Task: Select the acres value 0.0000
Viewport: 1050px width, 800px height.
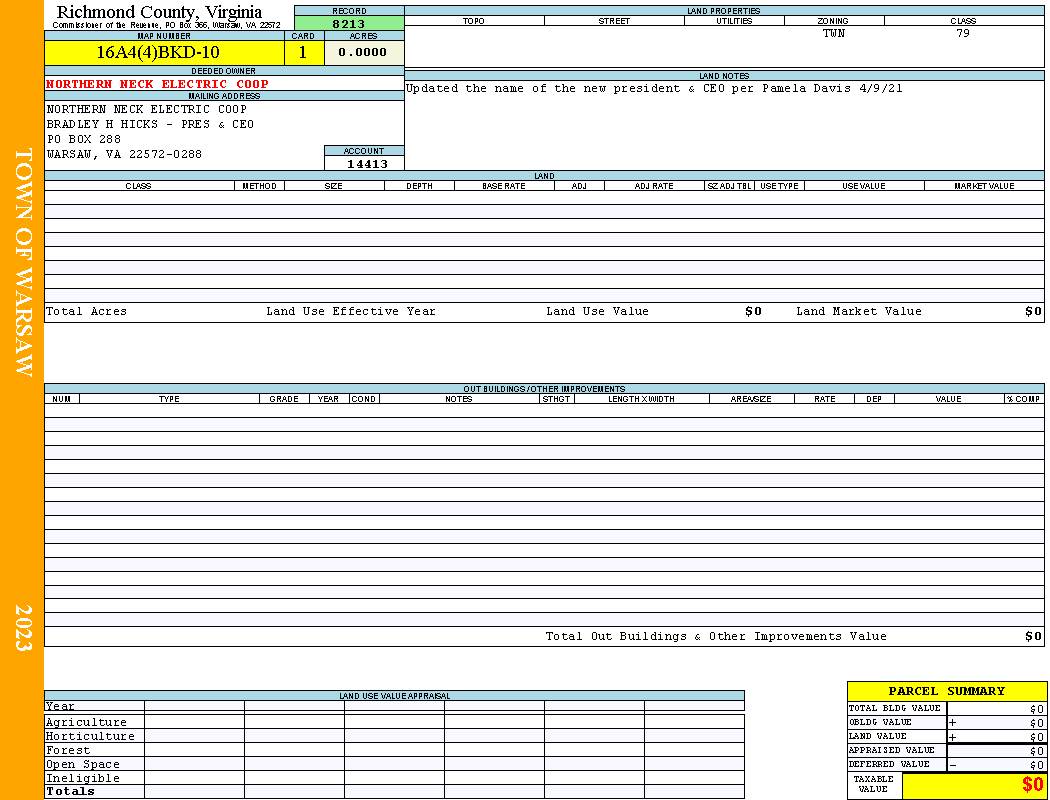Action: coord(362,52)
